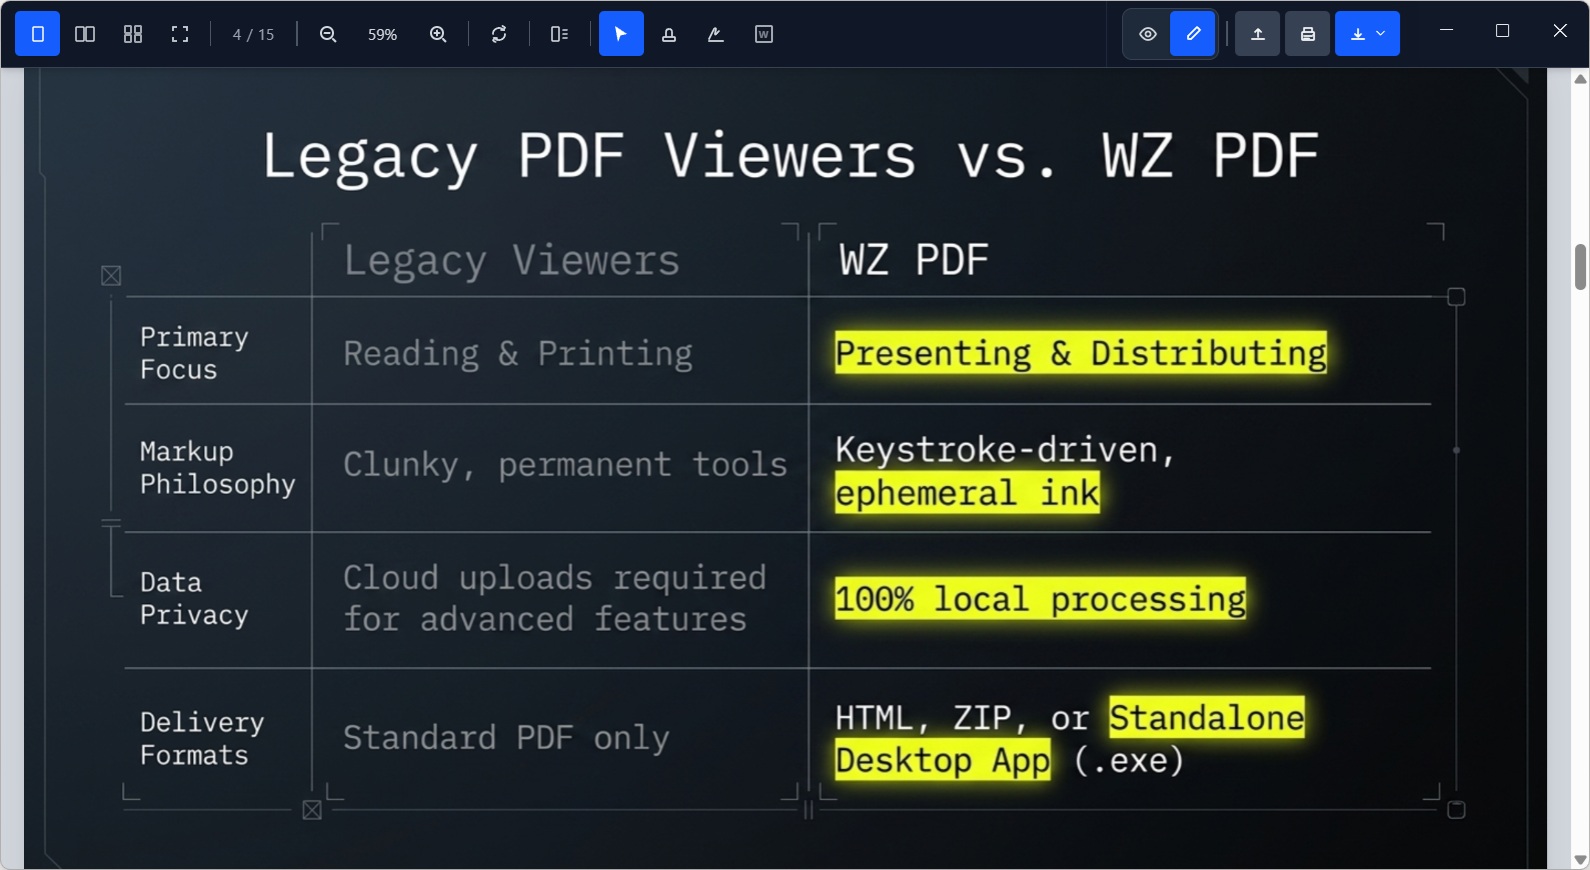Switch to single page view
This screenshot has width=1590, height=870.
point(38,34)
